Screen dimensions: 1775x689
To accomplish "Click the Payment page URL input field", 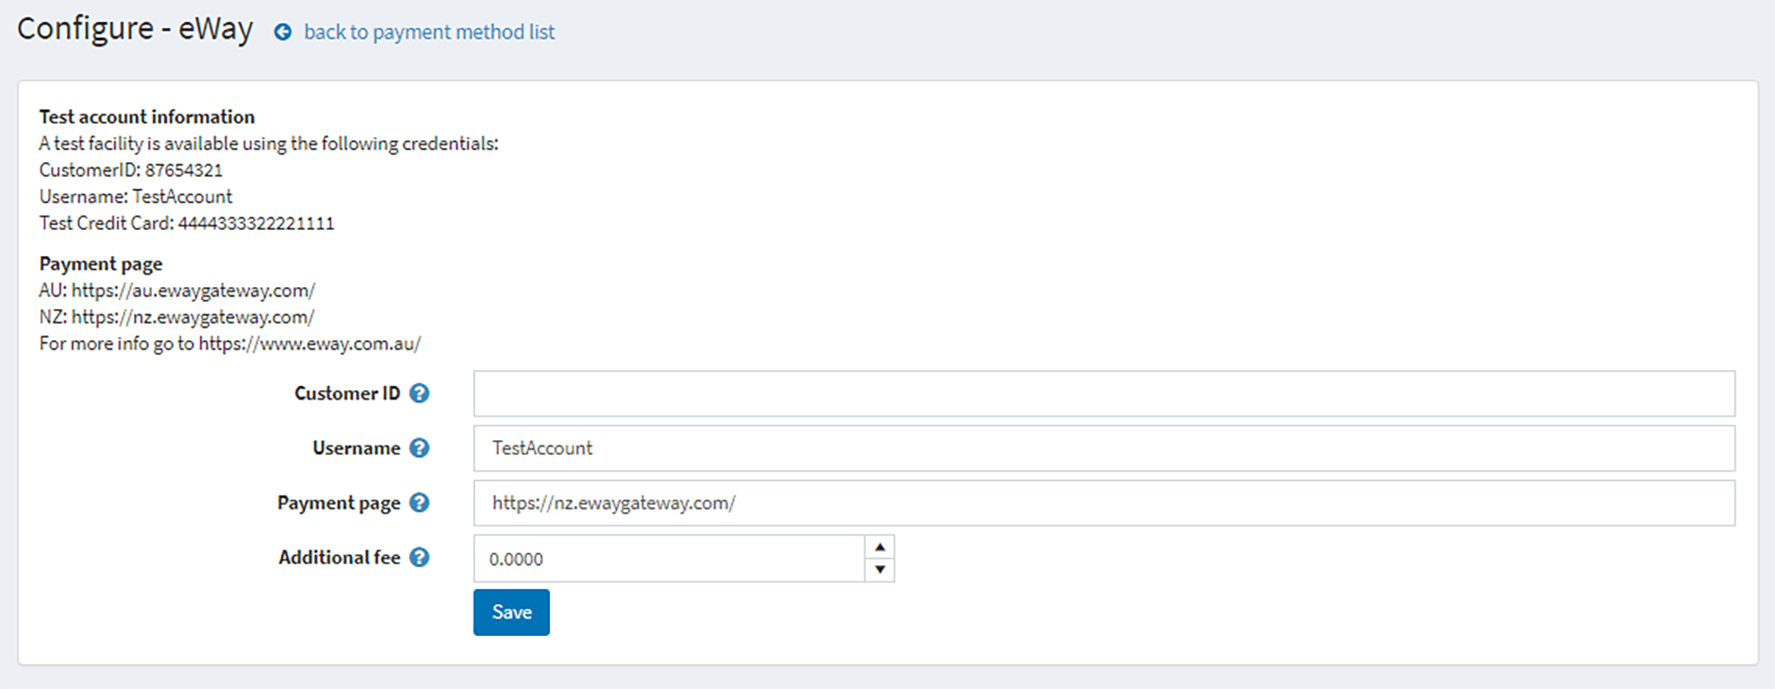I will 1104,503.
